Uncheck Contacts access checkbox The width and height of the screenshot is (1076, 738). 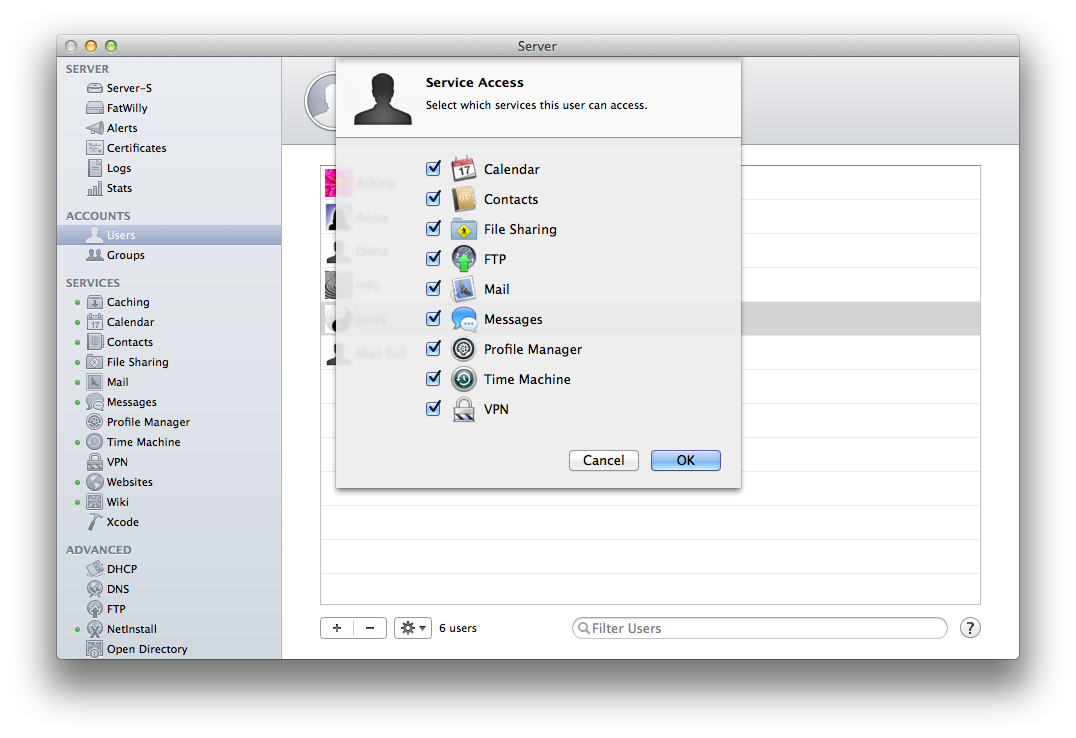[x=433, y=198]
